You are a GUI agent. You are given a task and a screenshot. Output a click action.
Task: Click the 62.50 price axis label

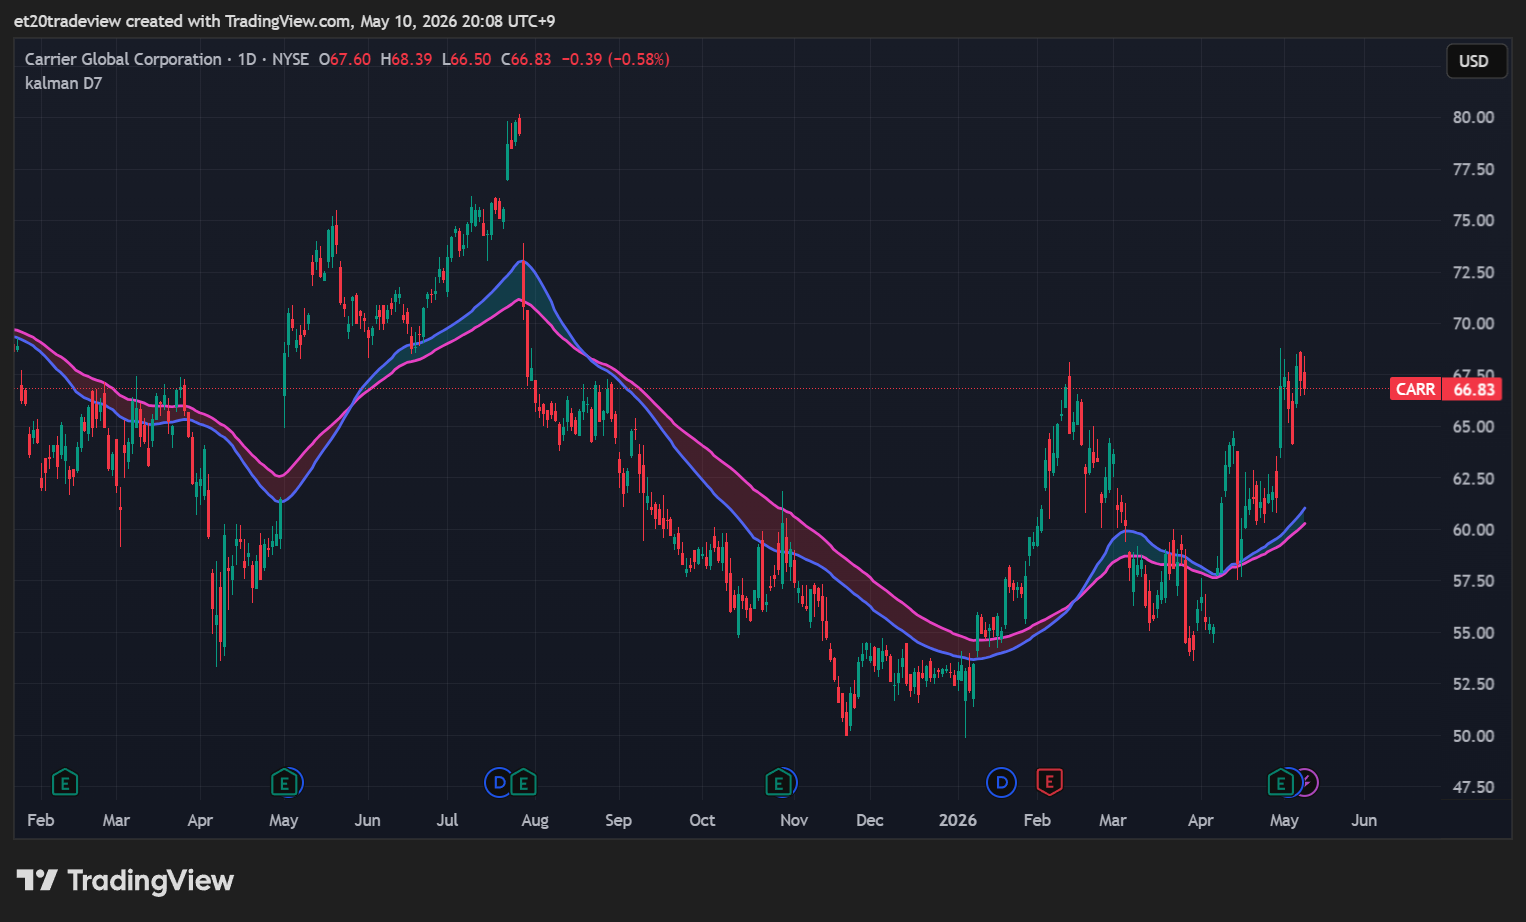[1473, 478]
